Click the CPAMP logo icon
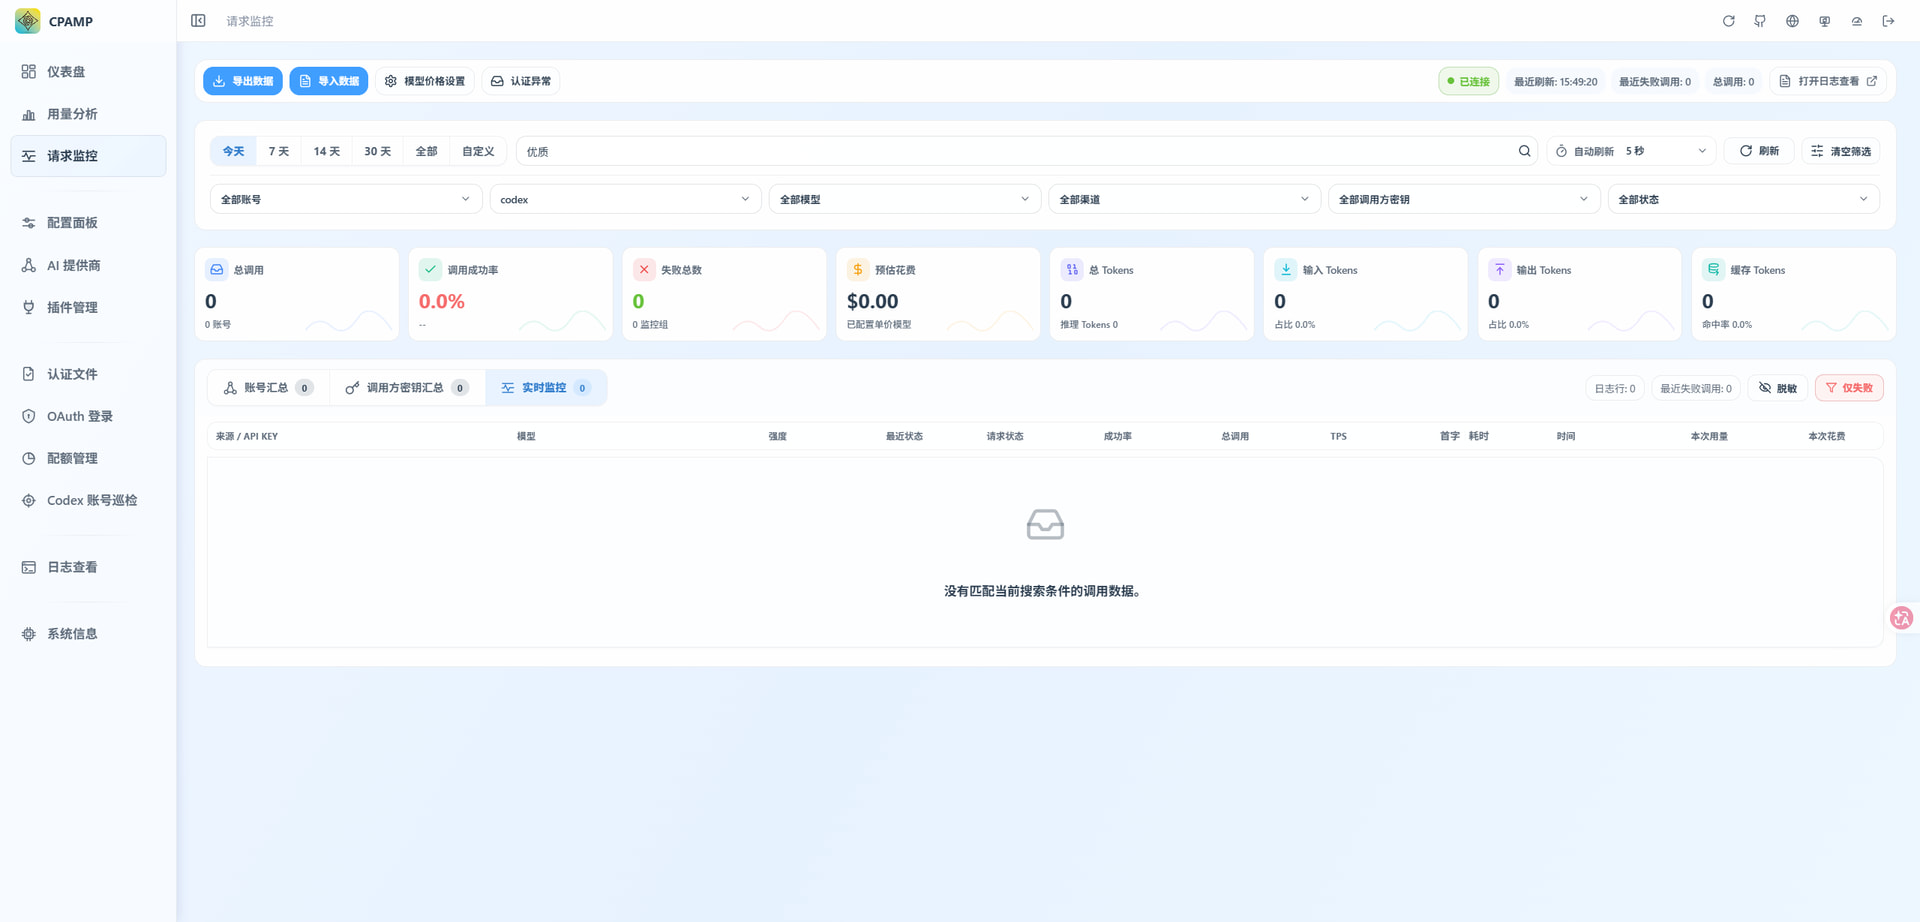The image size is (1920, 922). [x=28, y=21]
